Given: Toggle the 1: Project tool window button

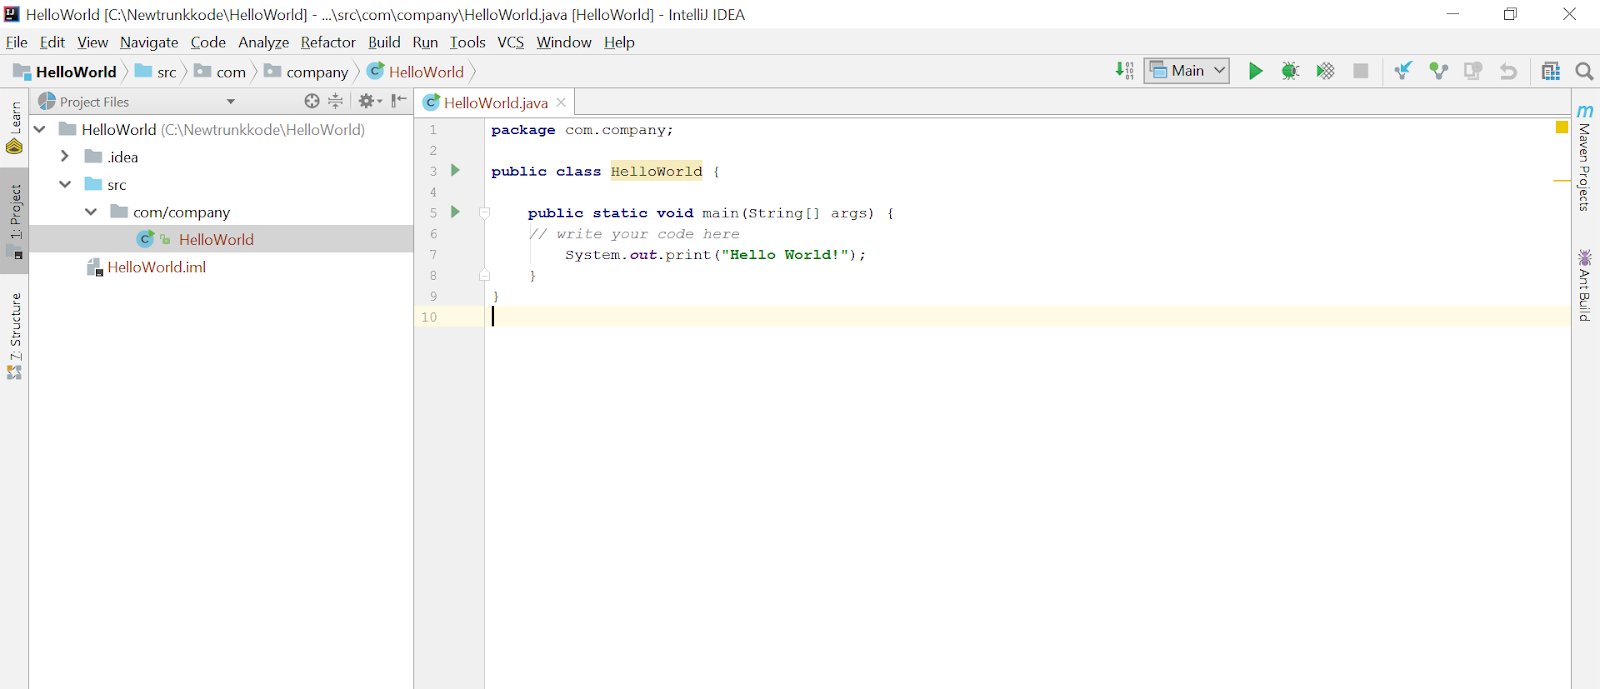Looking at the screenshot, I should pyautogui.click(x=14, y=222).
